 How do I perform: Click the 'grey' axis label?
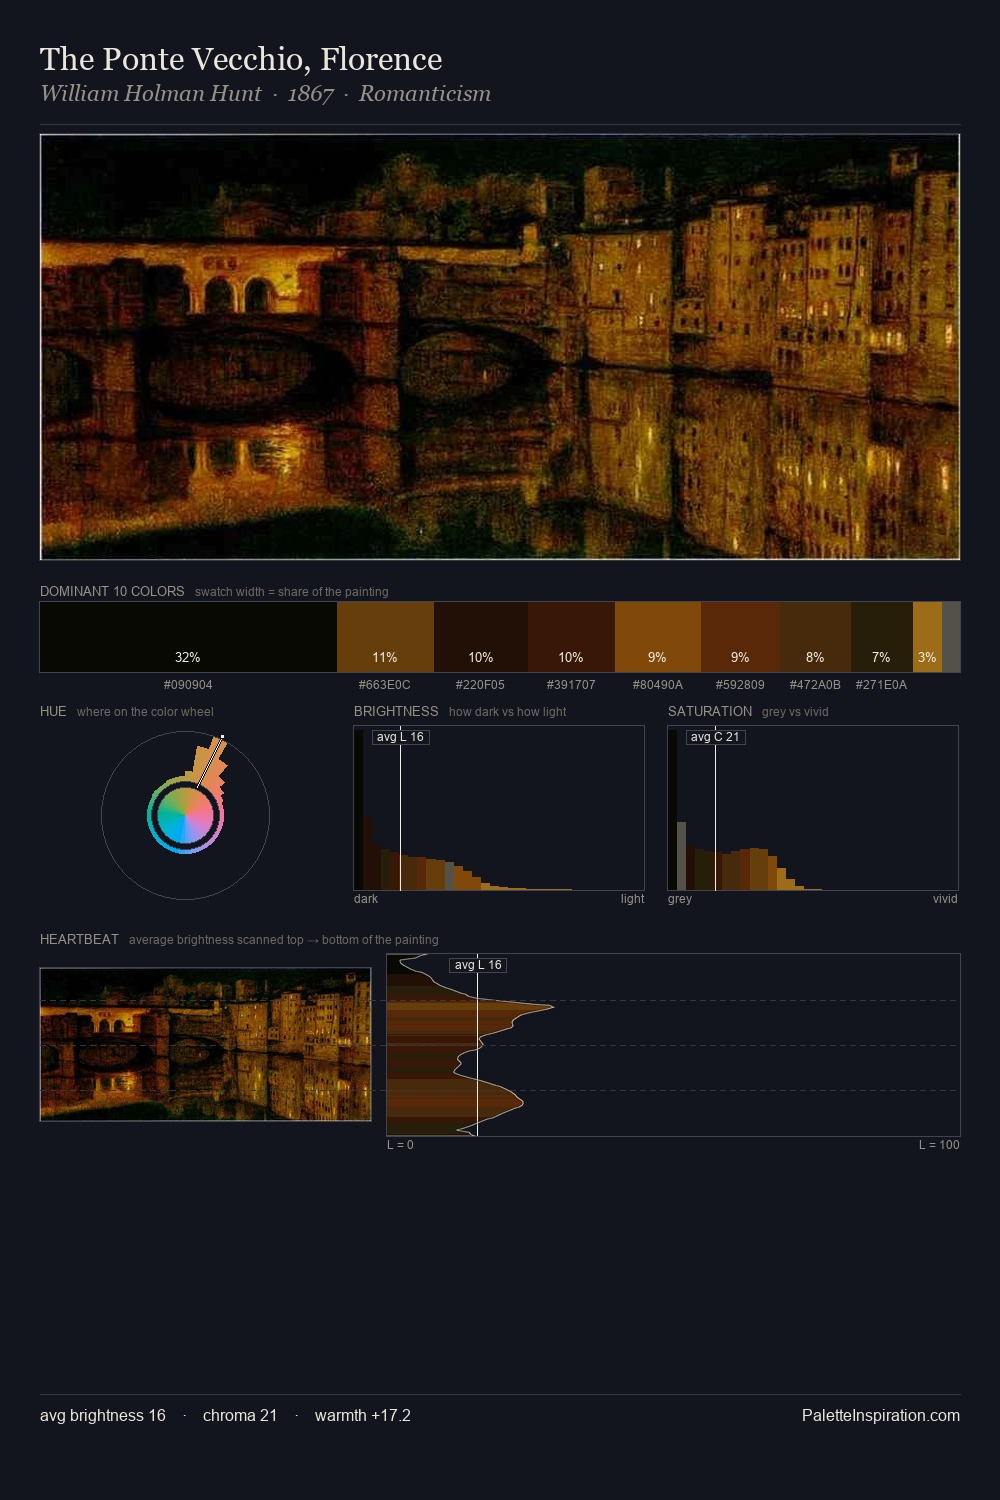(680, 899)
